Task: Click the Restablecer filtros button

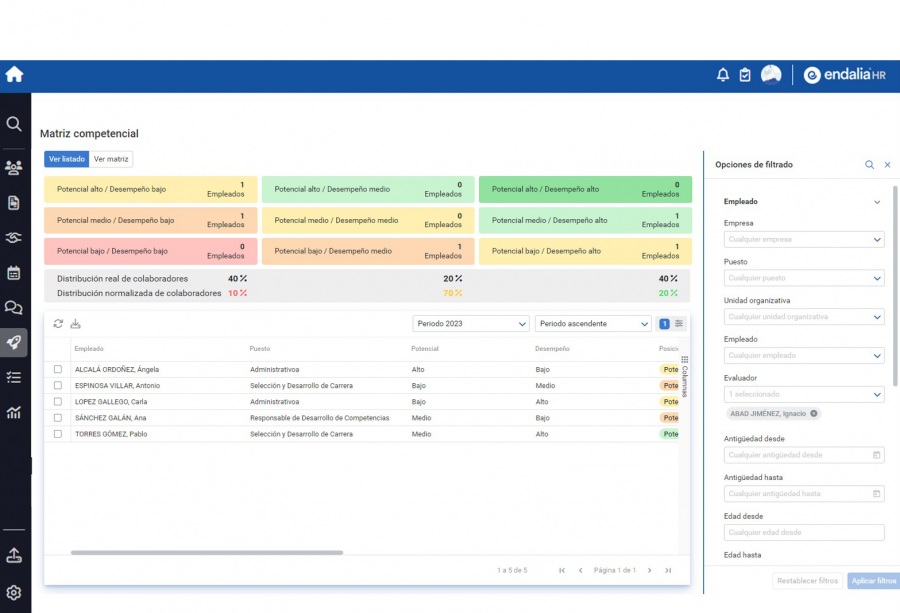Action: (x=807, y=581)
